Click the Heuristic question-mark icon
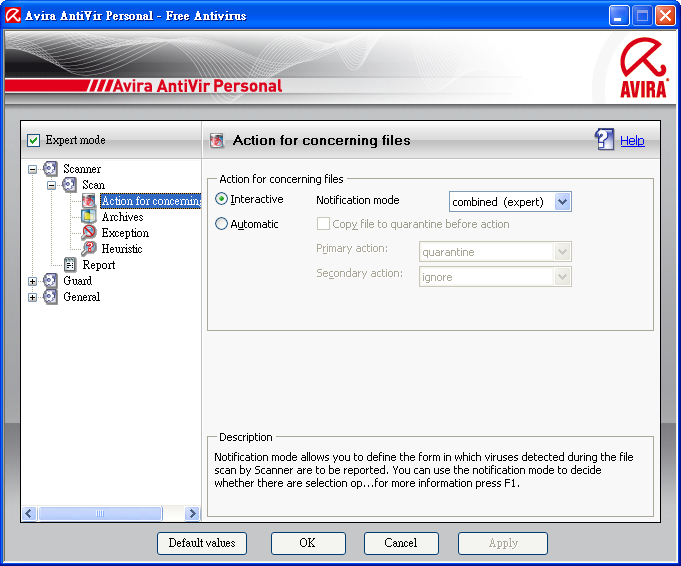 89,248
